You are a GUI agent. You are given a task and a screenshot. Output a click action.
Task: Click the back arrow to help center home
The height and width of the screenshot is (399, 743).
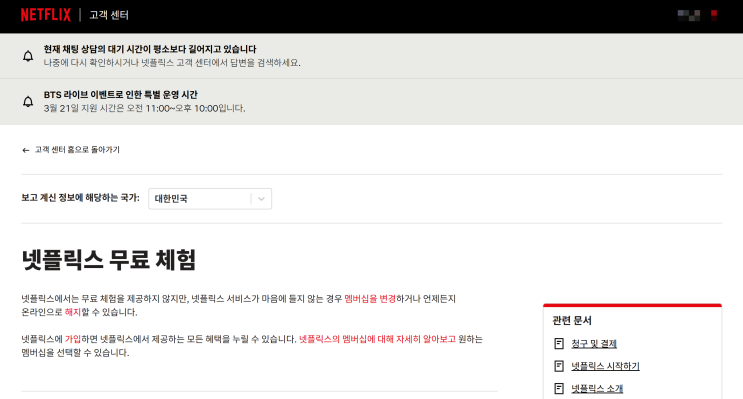click(26, 150)
